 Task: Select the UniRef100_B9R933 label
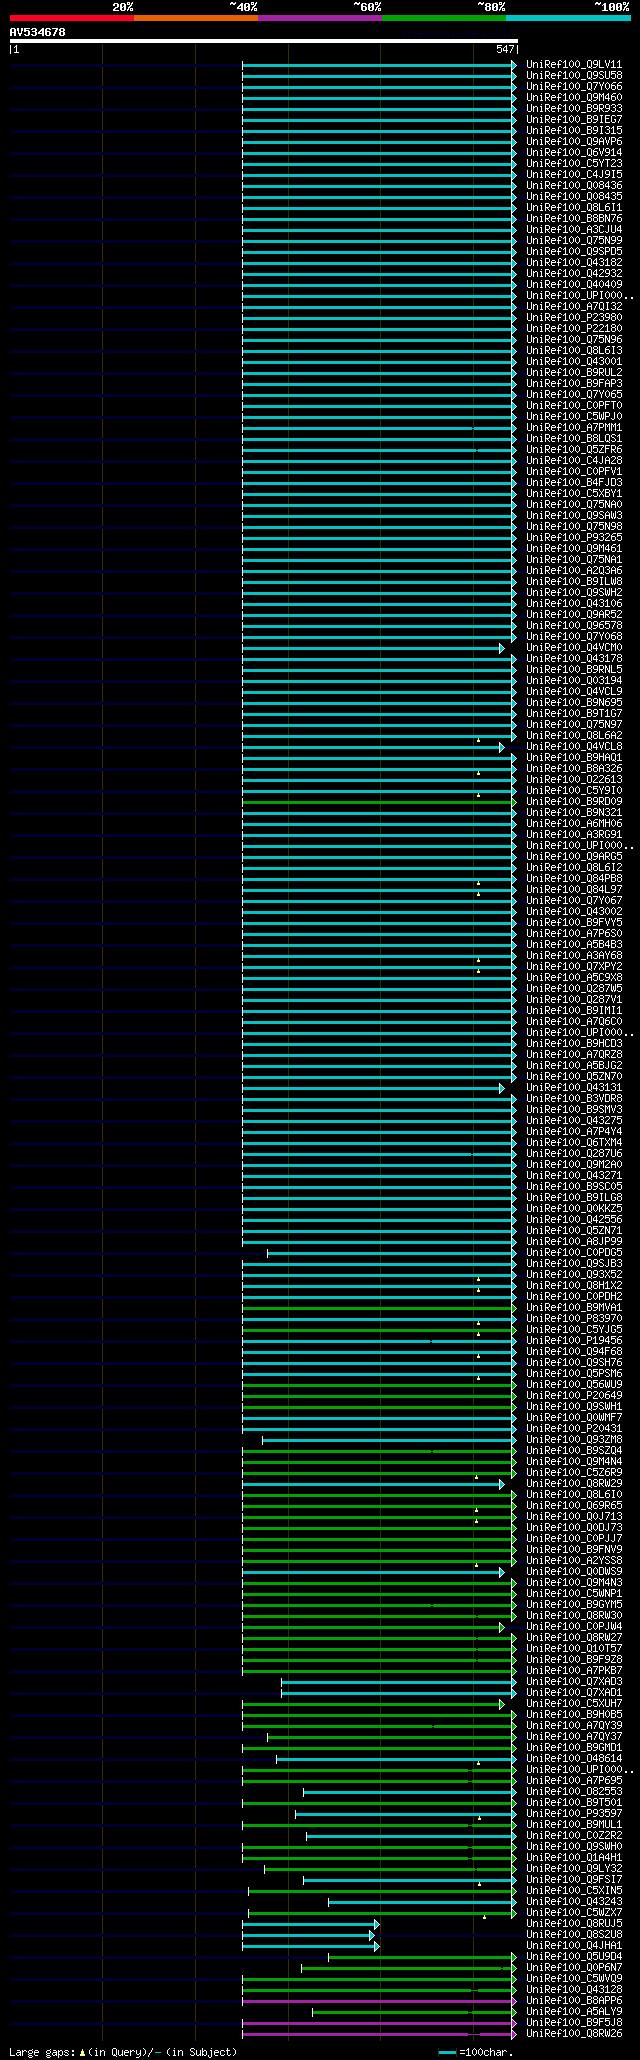(574, 108)
